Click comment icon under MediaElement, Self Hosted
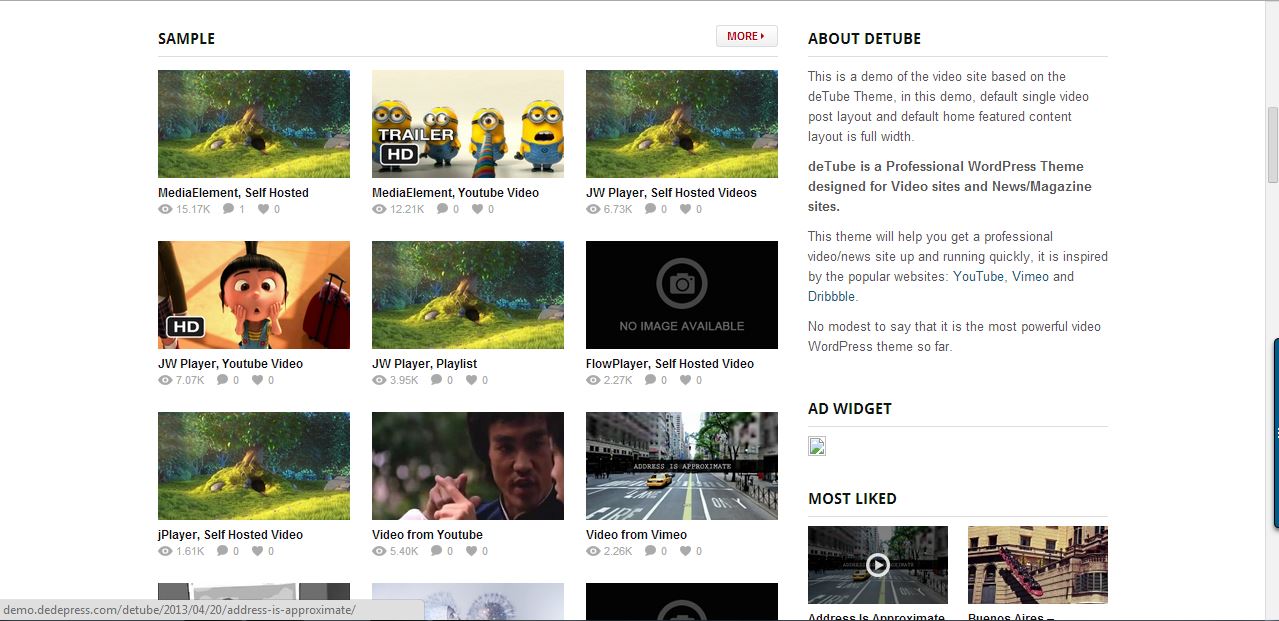 [228, 209]
